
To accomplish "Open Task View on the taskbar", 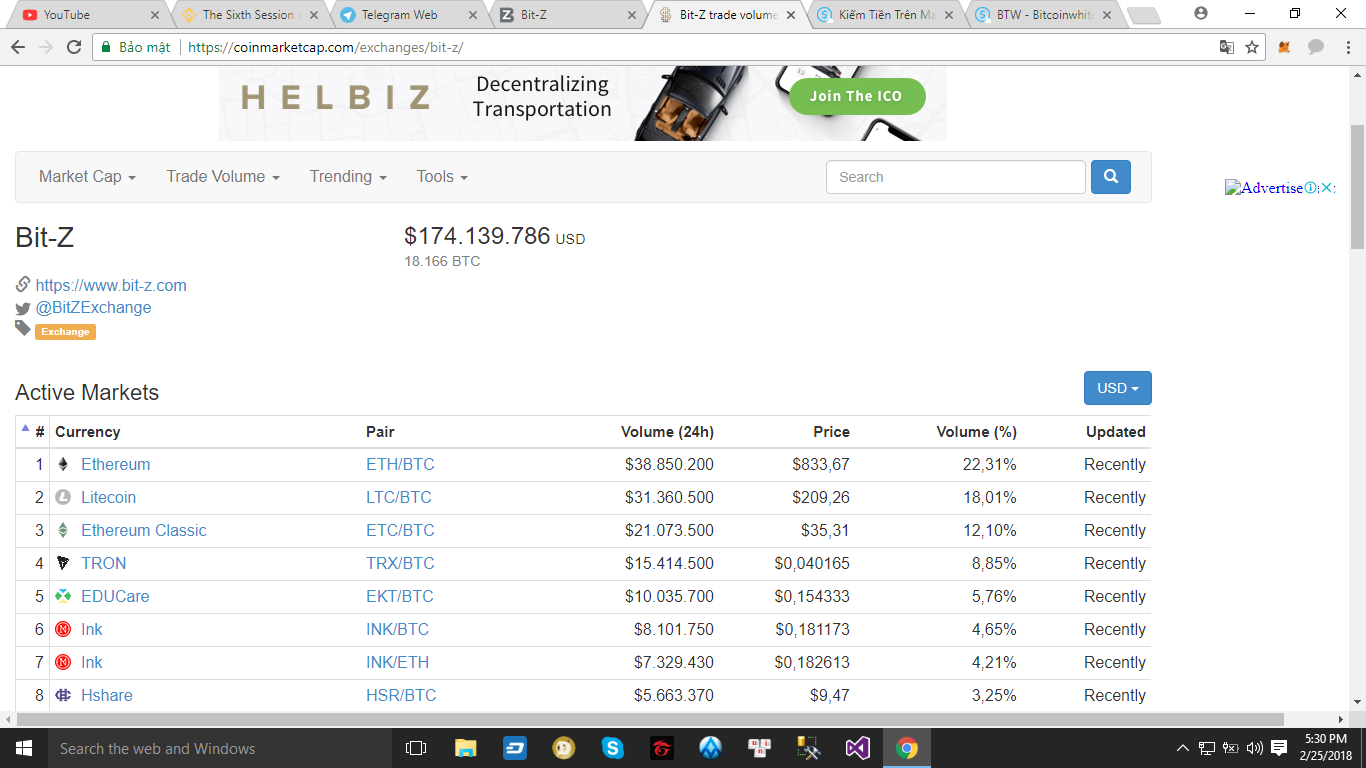I will click(416, 748).
